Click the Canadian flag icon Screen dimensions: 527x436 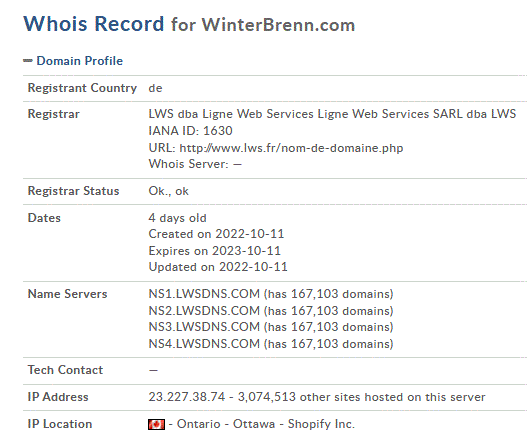tap(156, 424)
